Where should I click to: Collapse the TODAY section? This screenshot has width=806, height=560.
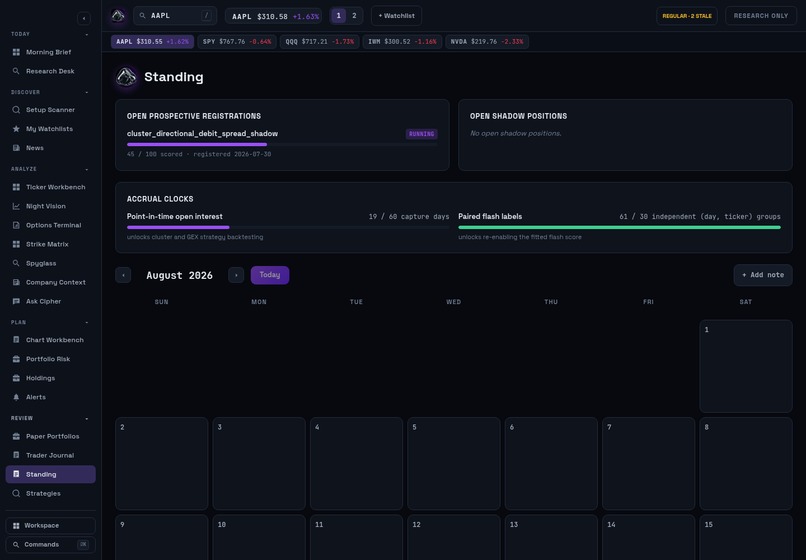click(86, 34)
